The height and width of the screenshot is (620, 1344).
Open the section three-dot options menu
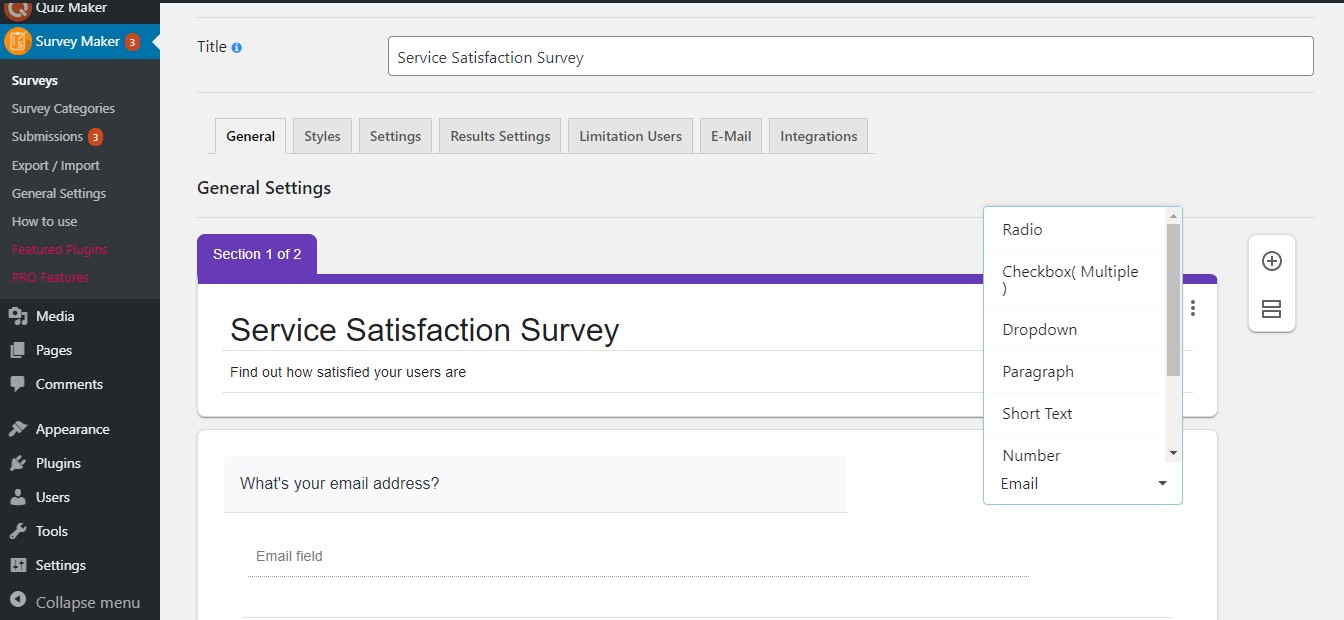[x=1193, y=308]
